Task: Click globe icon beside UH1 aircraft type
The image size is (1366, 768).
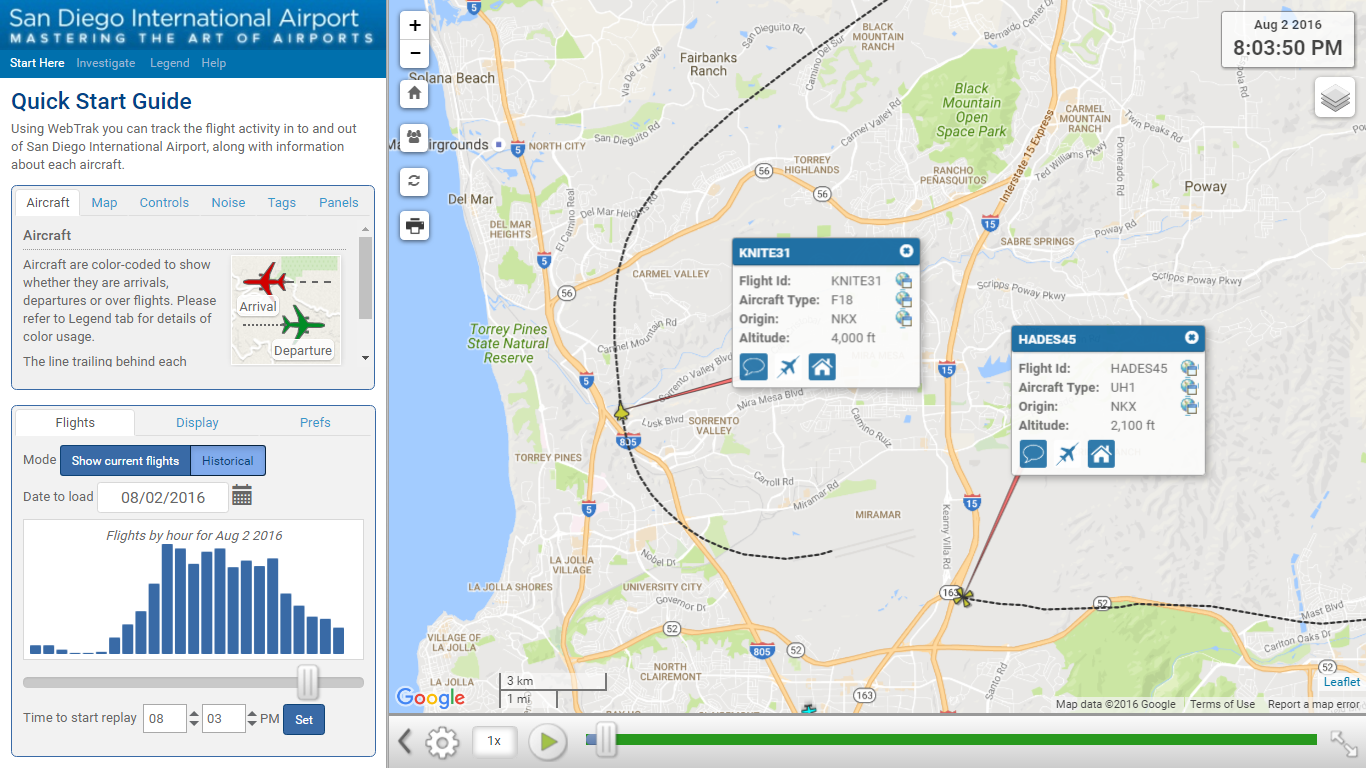Action: coord(1189,387)
